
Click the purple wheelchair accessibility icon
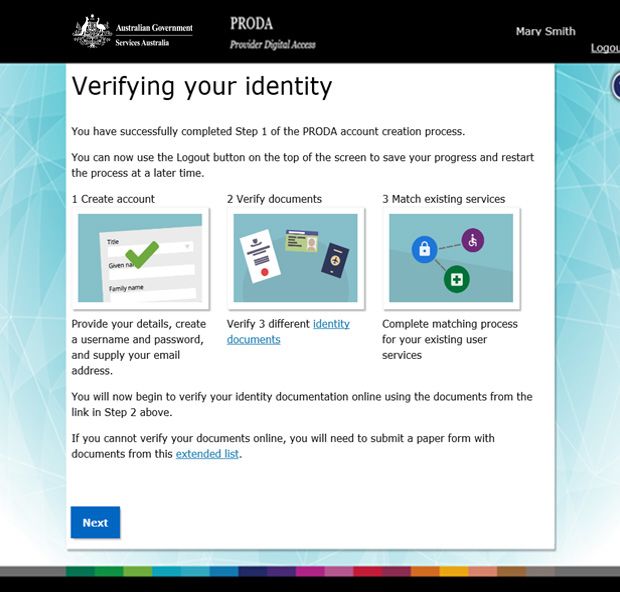pos(473,240)
